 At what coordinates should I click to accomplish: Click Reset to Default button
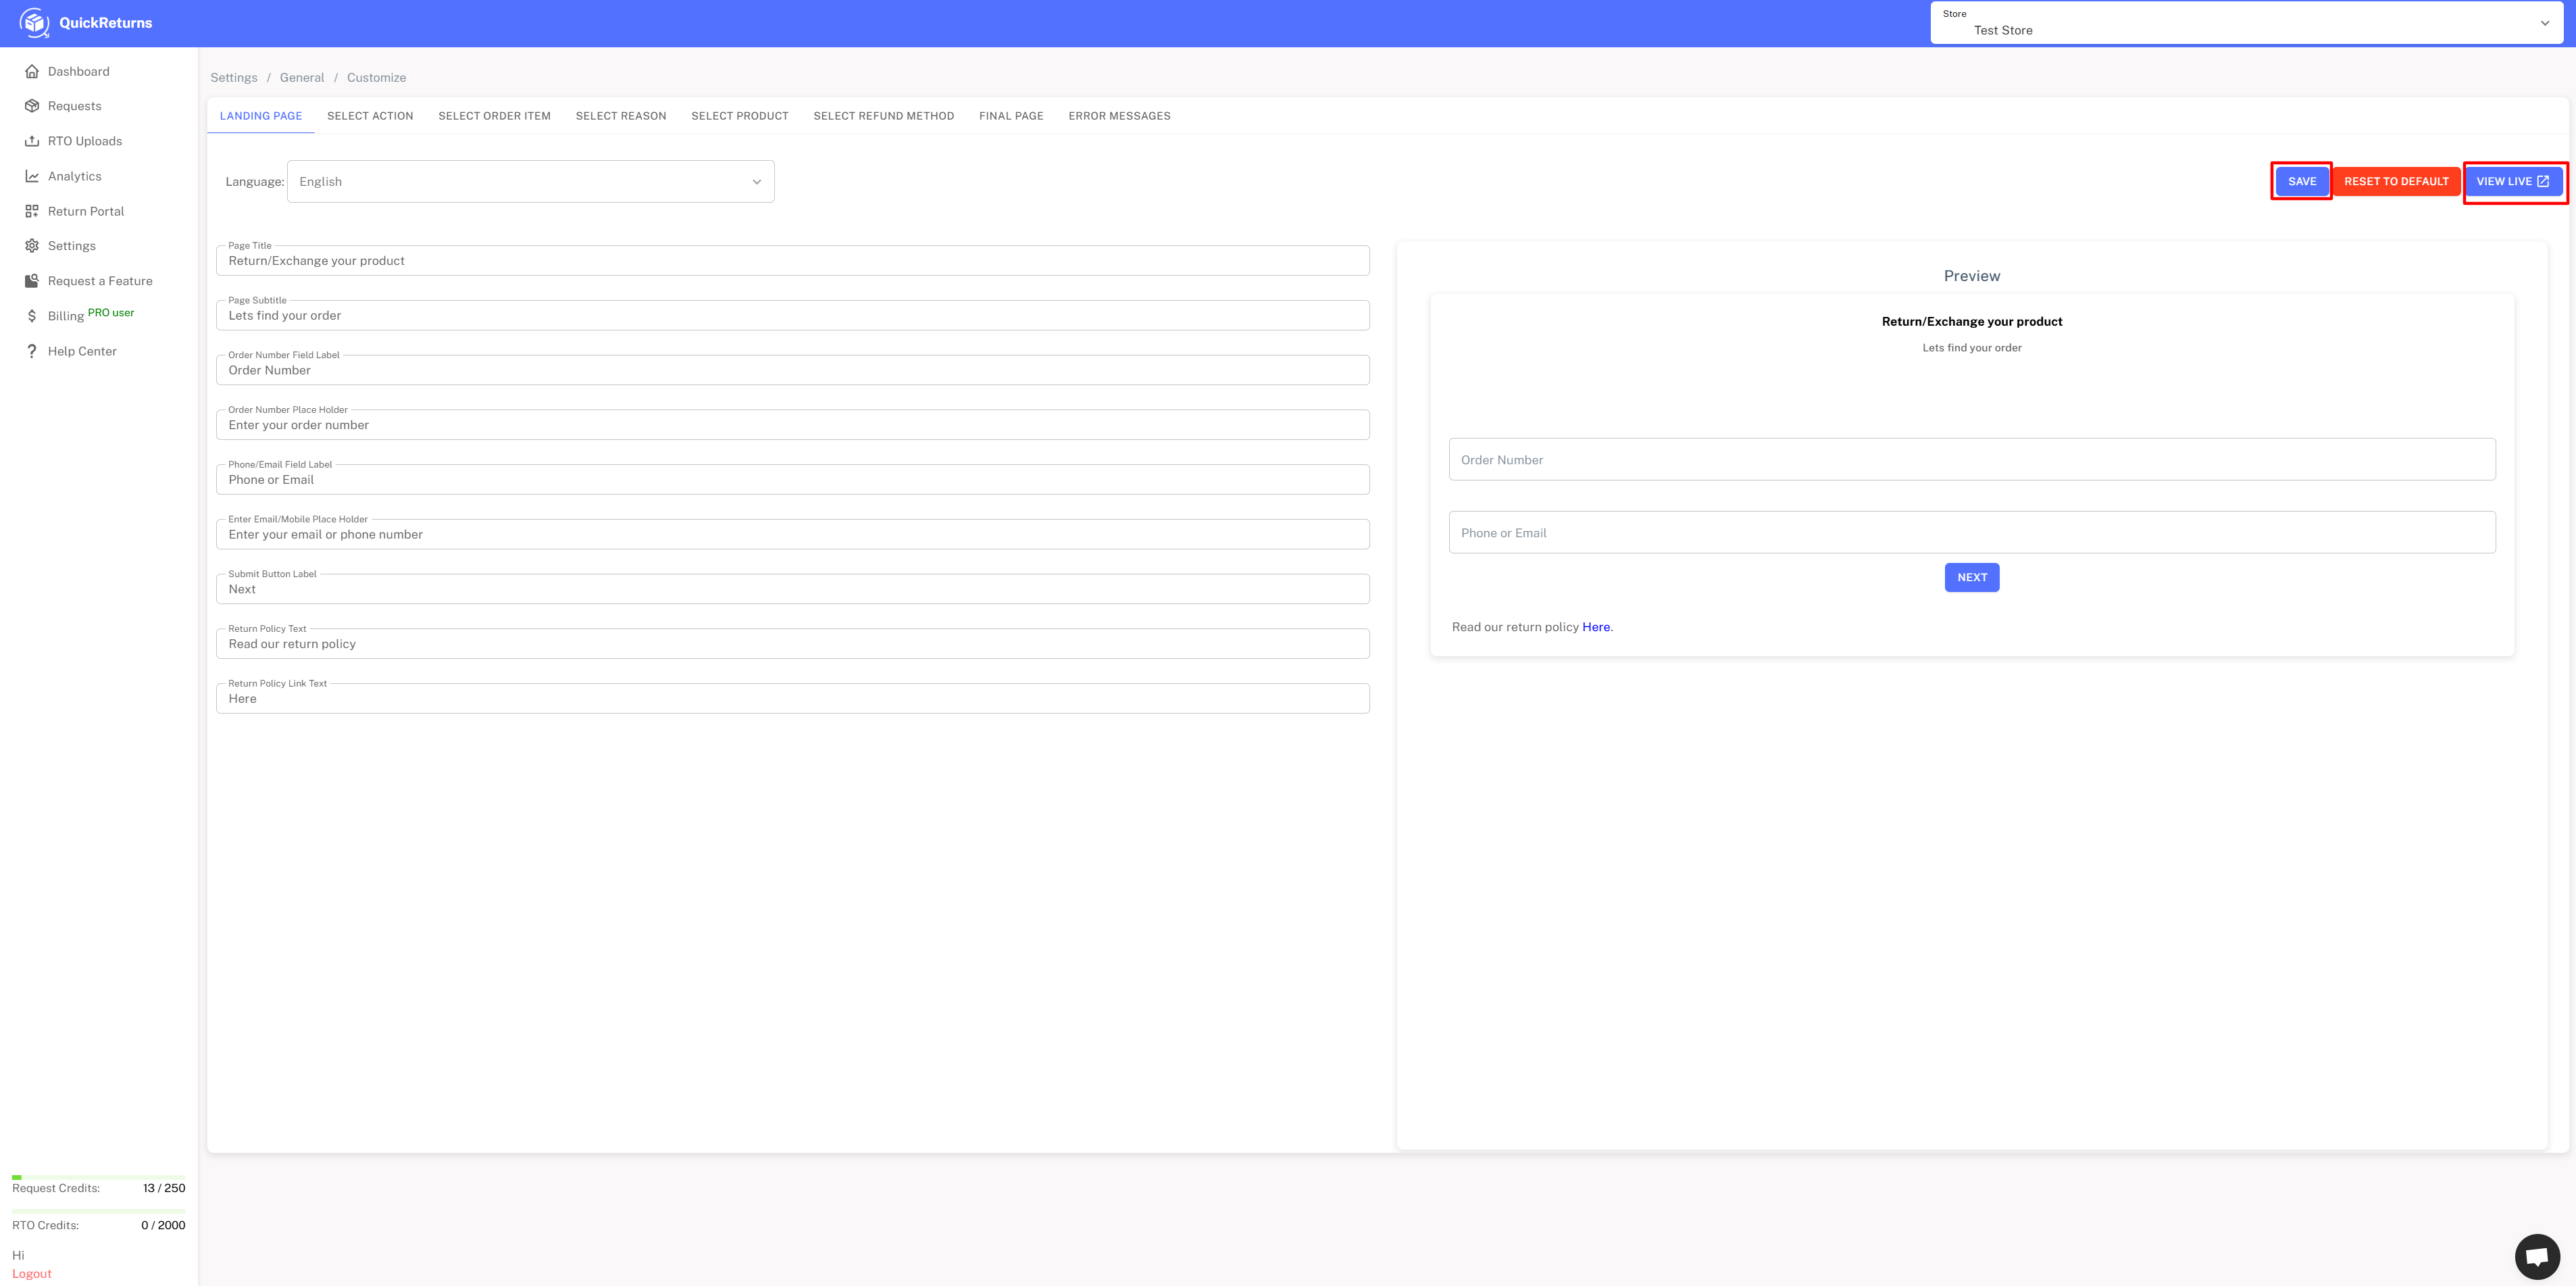[2396, 181]
